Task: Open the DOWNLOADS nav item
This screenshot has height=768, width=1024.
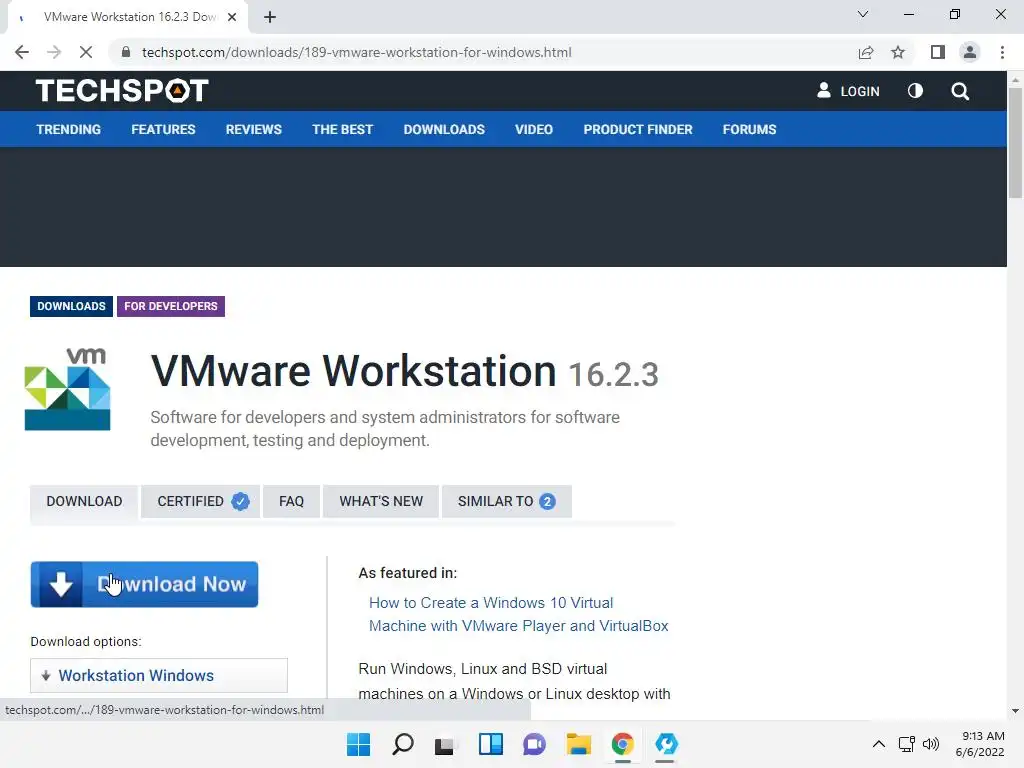Action: point(444,129)
